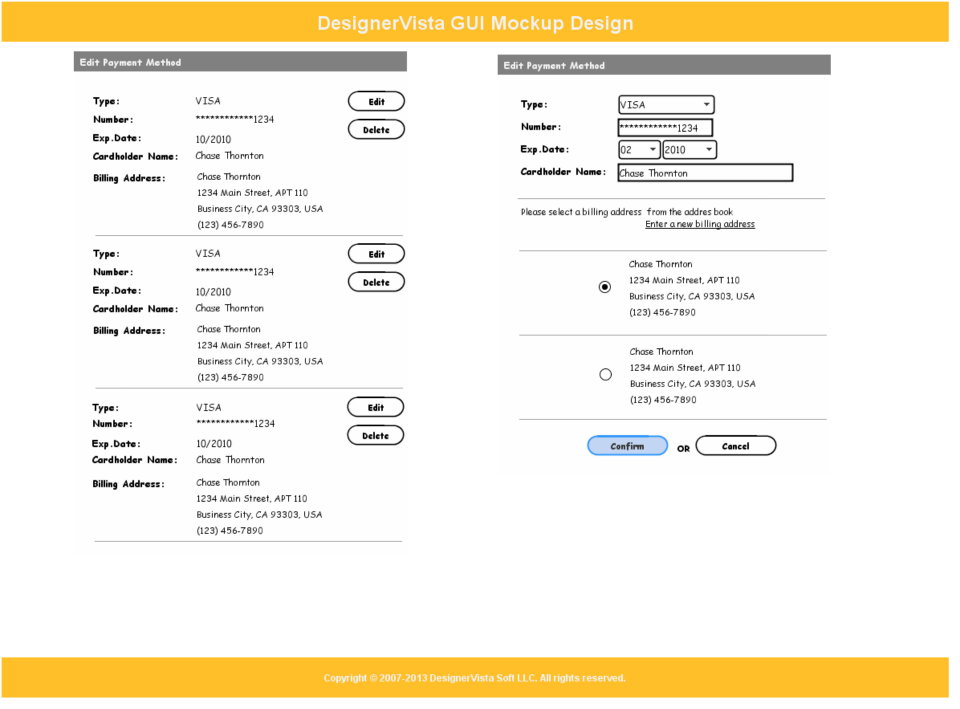This screenshot has height=709, width=960.
Task: Delete the third payment method
Action: [x=375, y=436]
